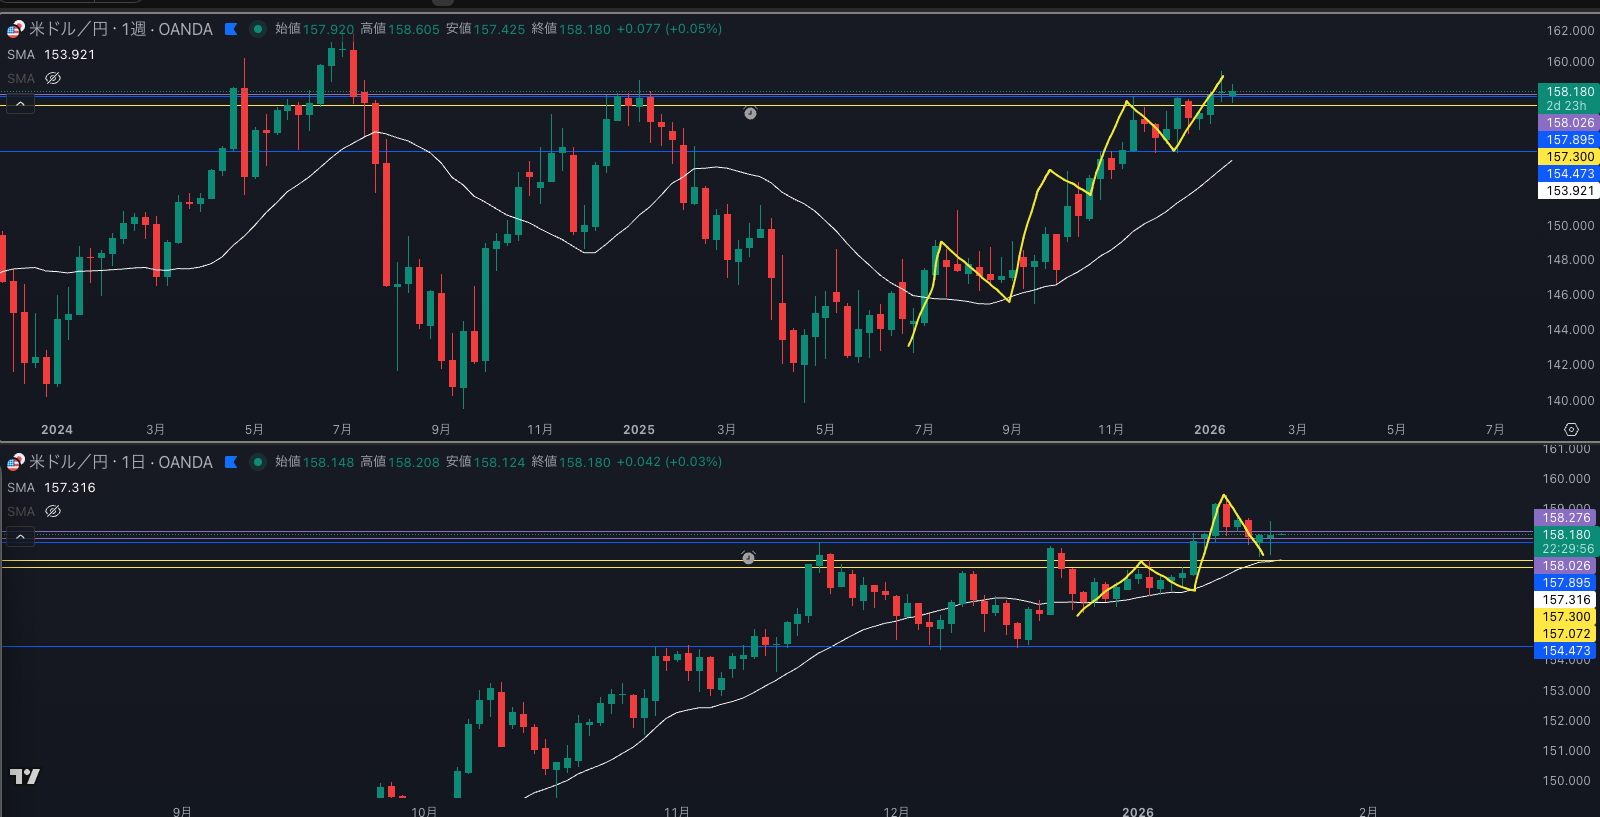Collapse the indicator legend on daily chart
This screenshot has width=1600, height=817.
coord(20,537)
